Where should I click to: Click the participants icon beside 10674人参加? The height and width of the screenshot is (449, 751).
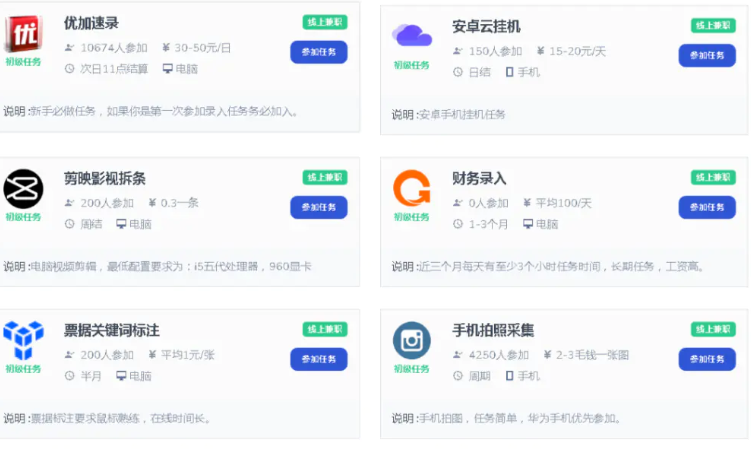[69, 47]
